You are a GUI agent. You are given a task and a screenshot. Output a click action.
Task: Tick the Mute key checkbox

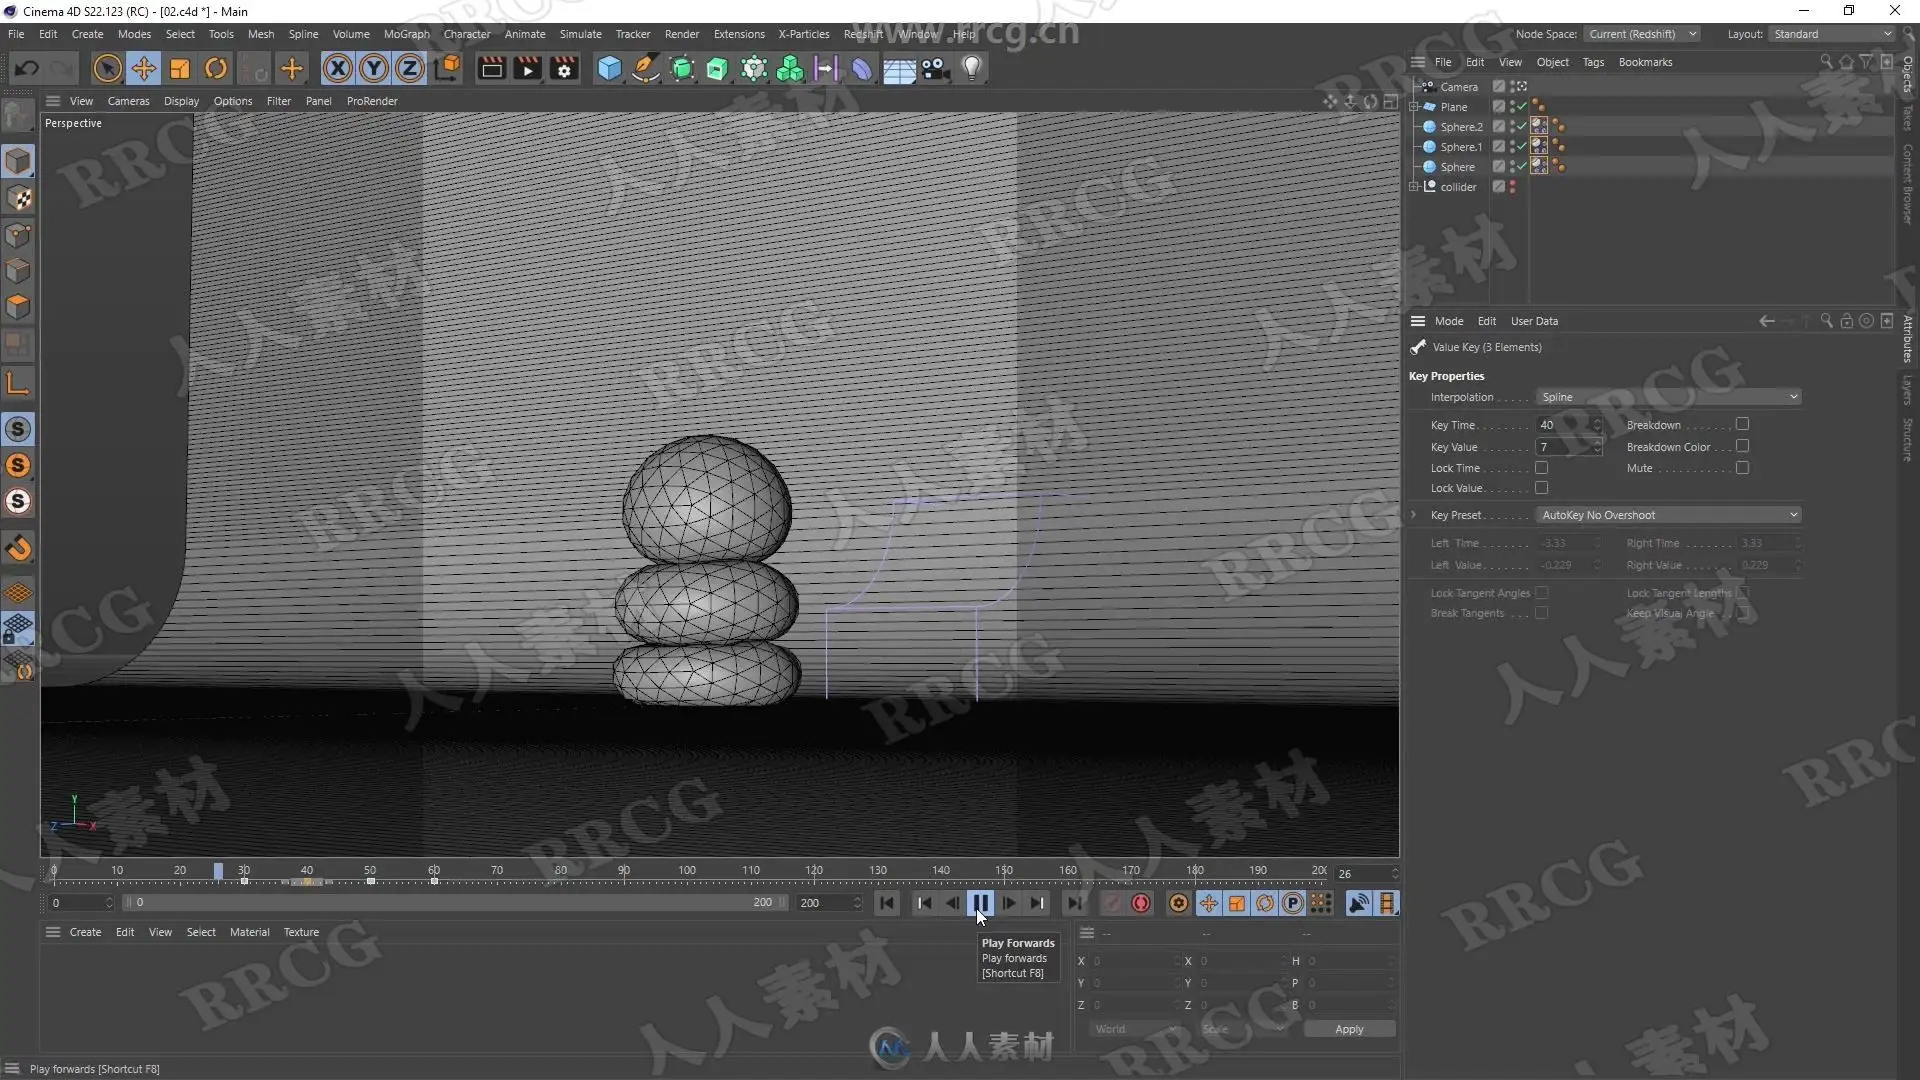pyautogui.click(x=1742, y=467)
